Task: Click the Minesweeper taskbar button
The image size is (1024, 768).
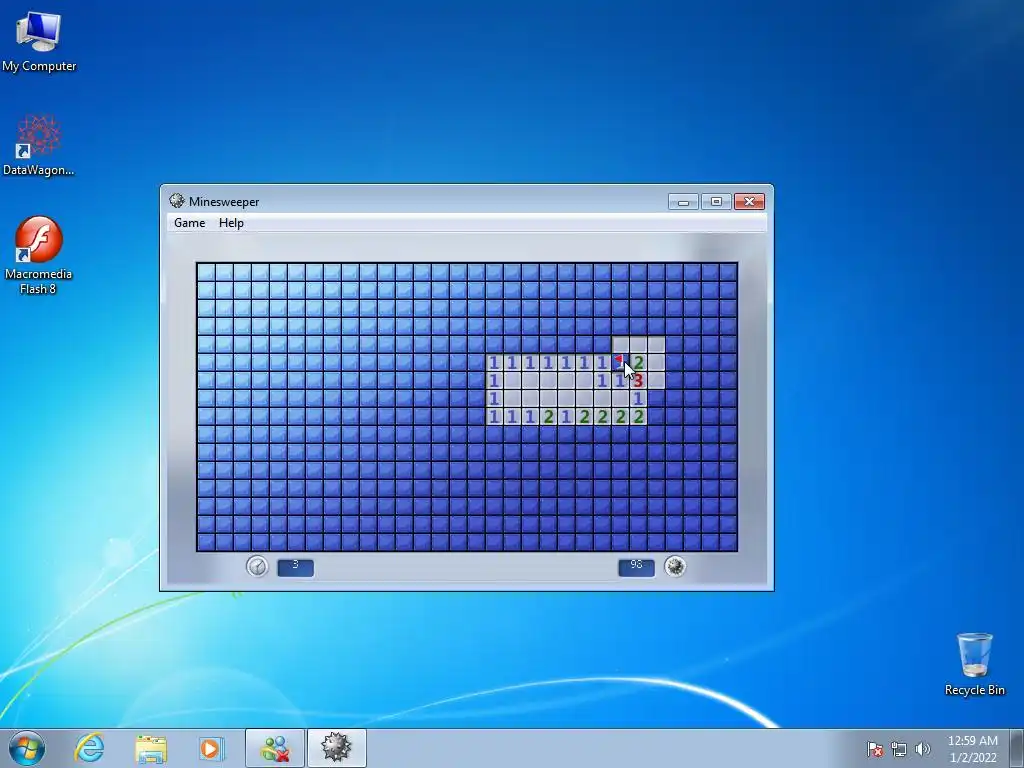Action: 337,748
